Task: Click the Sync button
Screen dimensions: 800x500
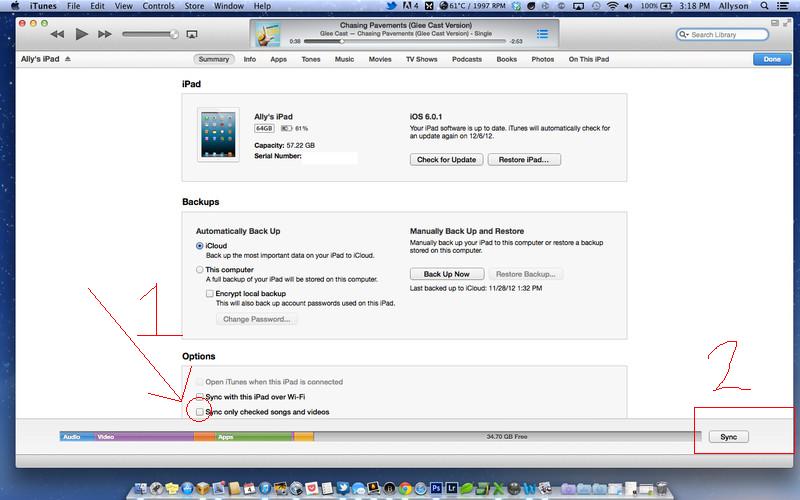Action: click(729, 437)
